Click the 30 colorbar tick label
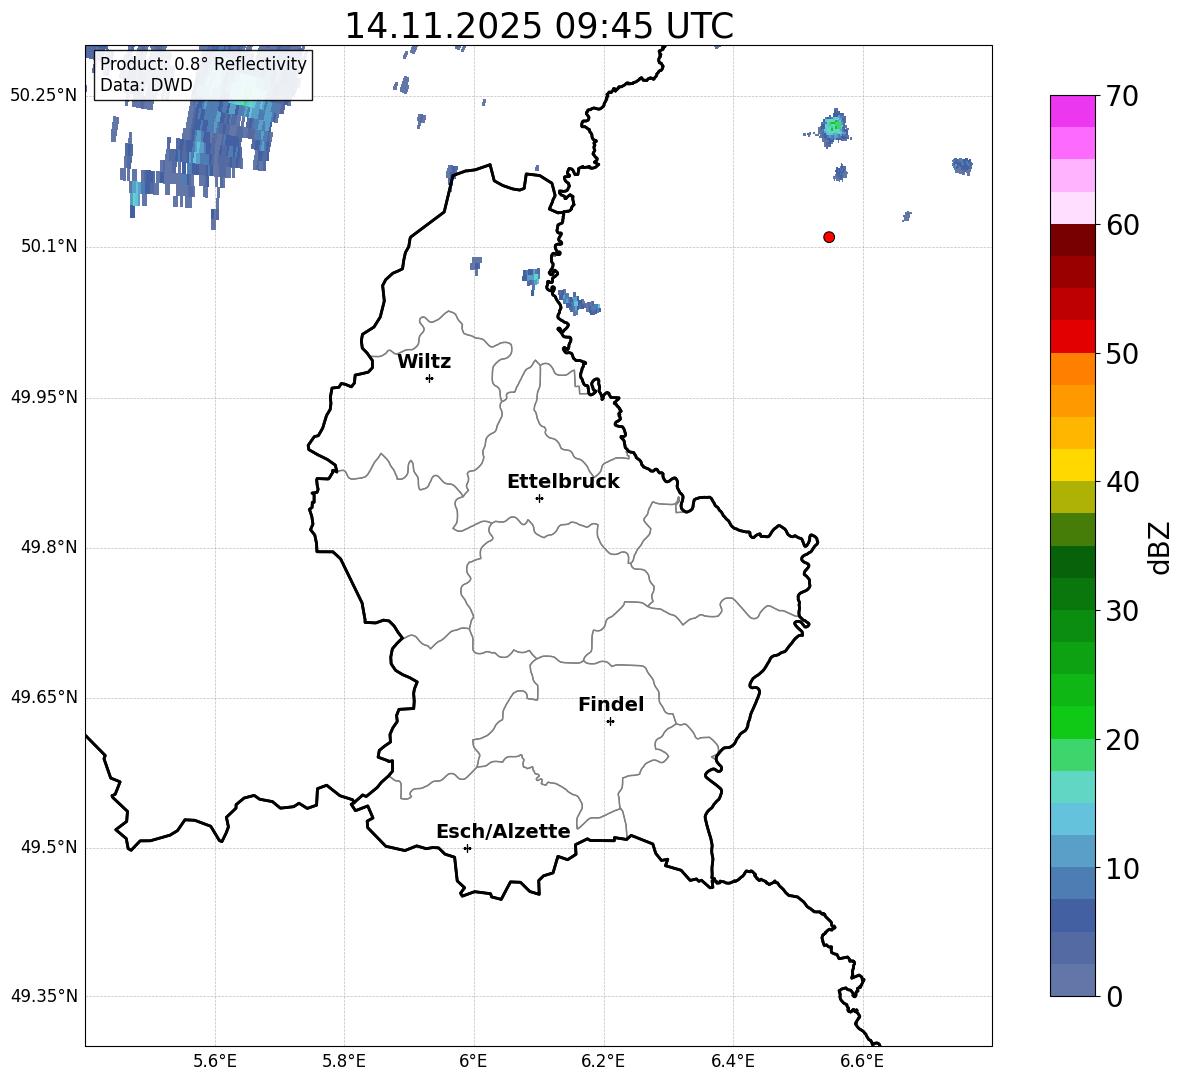Screen dimensions: 1184x1081 click(1121, 611)
